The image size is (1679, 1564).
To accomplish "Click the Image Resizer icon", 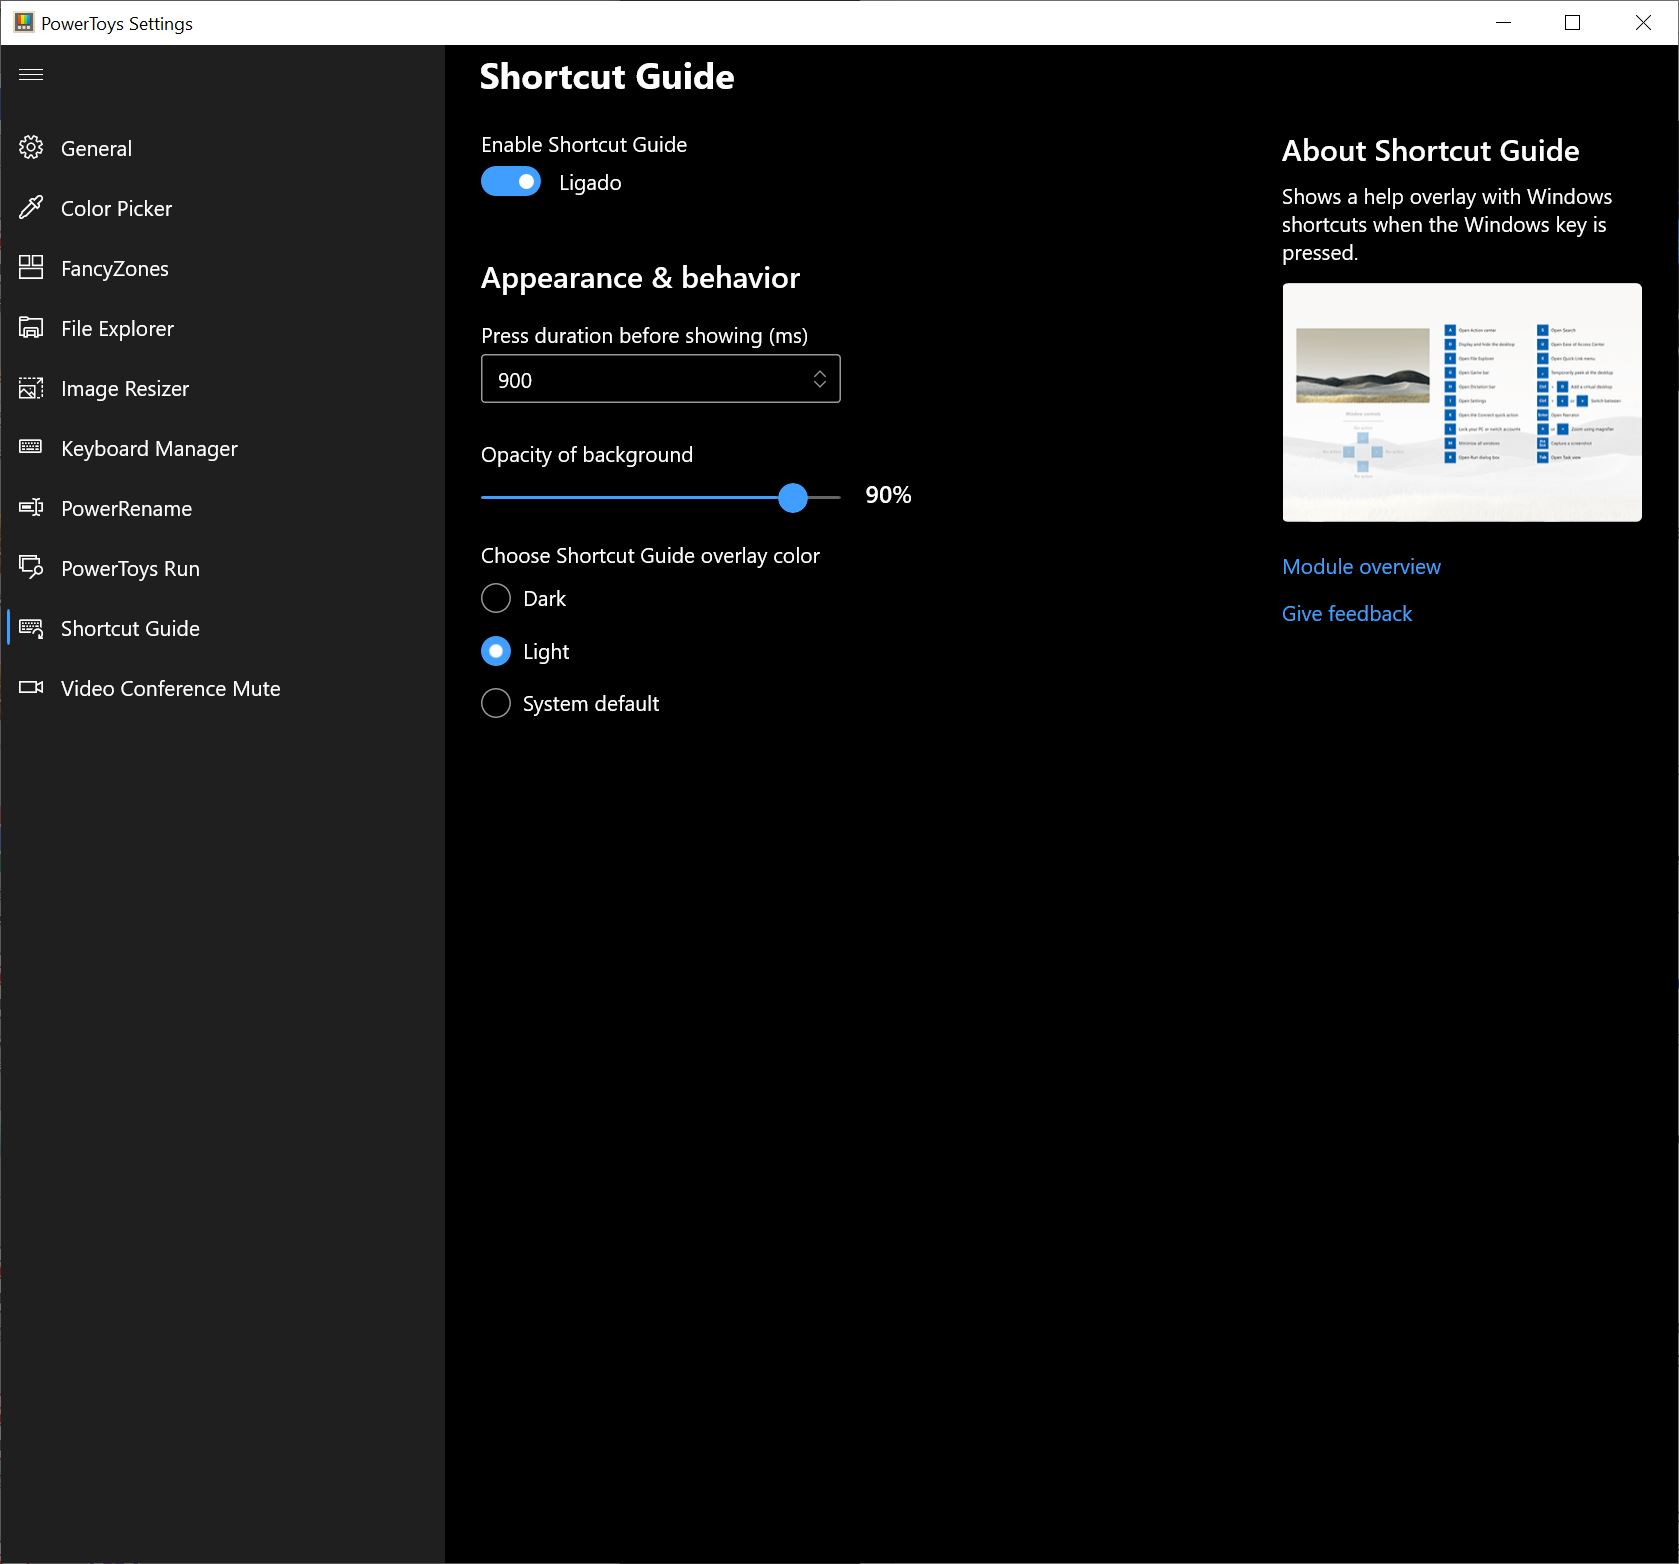I will (31, 388).
